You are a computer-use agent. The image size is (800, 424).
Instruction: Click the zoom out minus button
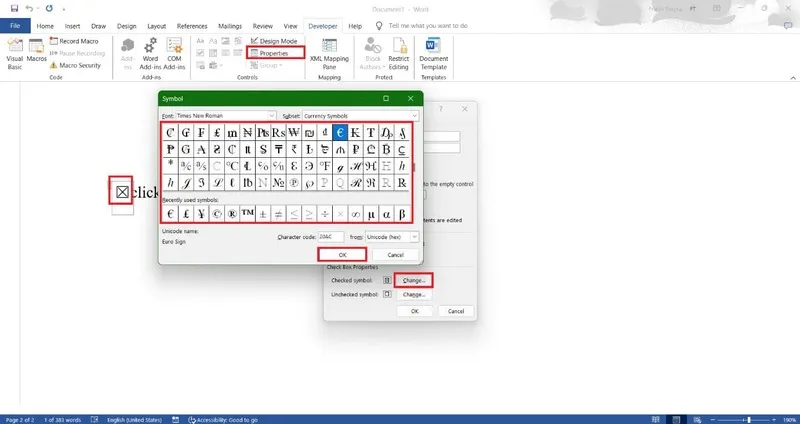pyautogui.click(x=713, y=420)
